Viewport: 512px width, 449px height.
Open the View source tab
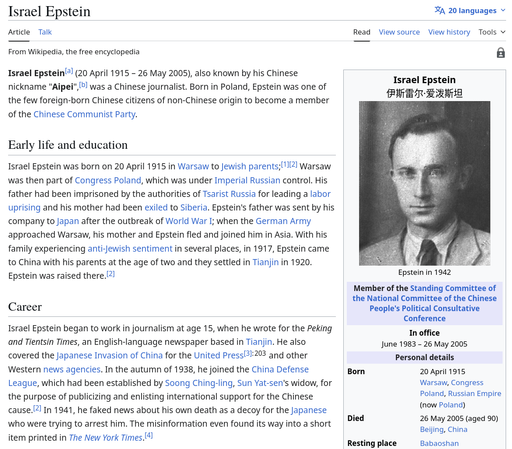[x=399, y=32]
